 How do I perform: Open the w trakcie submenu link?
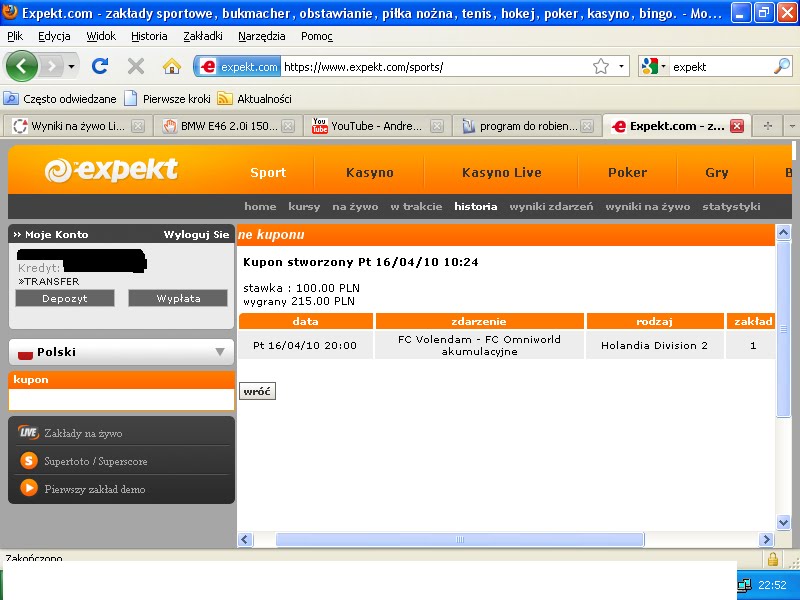pyautogui.click(x=416, y=207)
